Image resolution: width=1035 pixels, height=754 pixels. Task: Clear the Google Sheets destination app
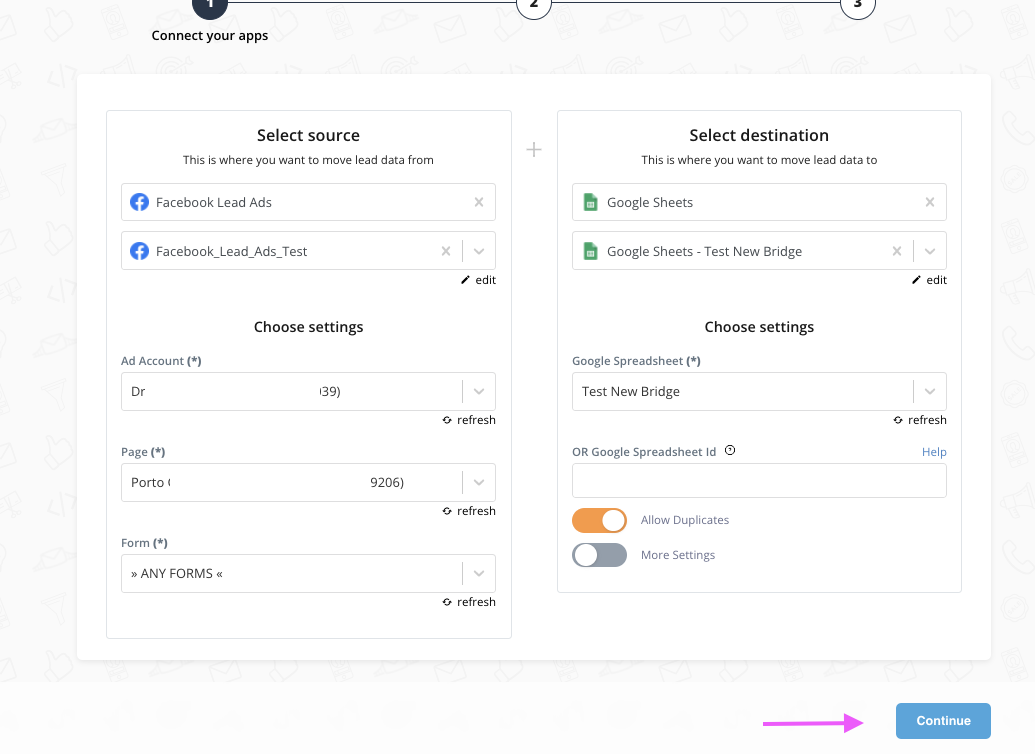pyautogui.click(x=929, y=202)
